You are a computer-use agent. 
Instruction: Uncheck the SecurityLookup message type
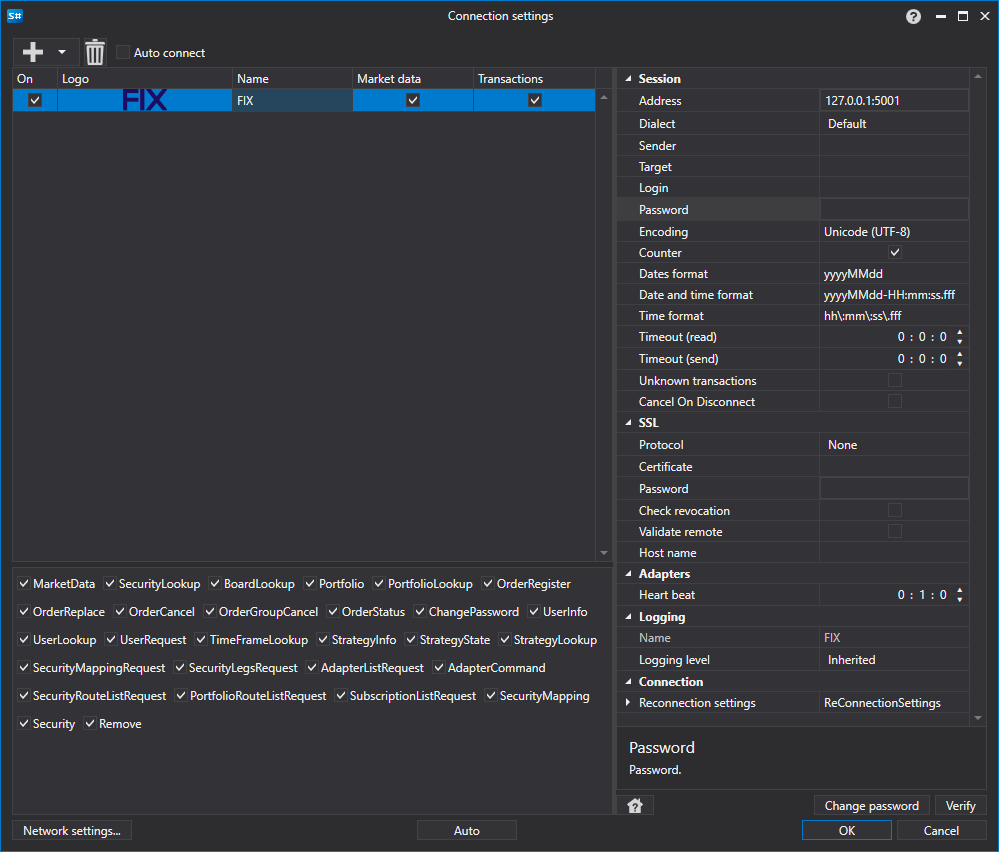click(110, 583)
